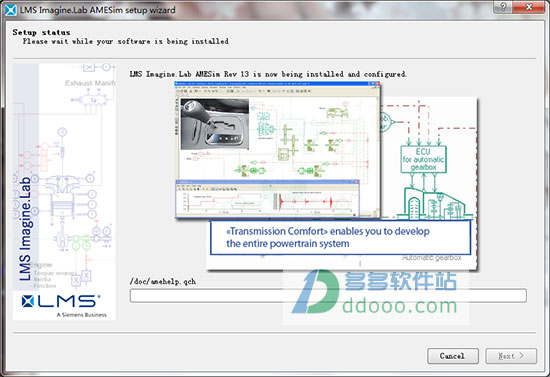Click the '/doc/amehelp.qch' file path text
550x377 pixels.
click(x=163, y=281)
